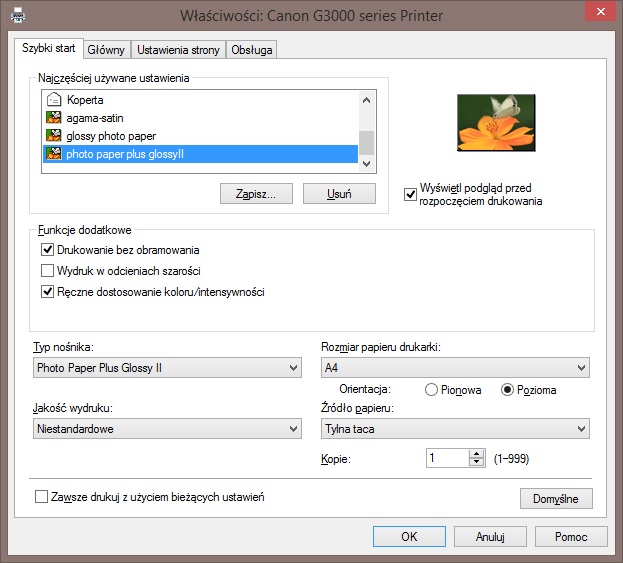
Task: Decrease copies with the down spinner arrow
Action: point(476,462)
